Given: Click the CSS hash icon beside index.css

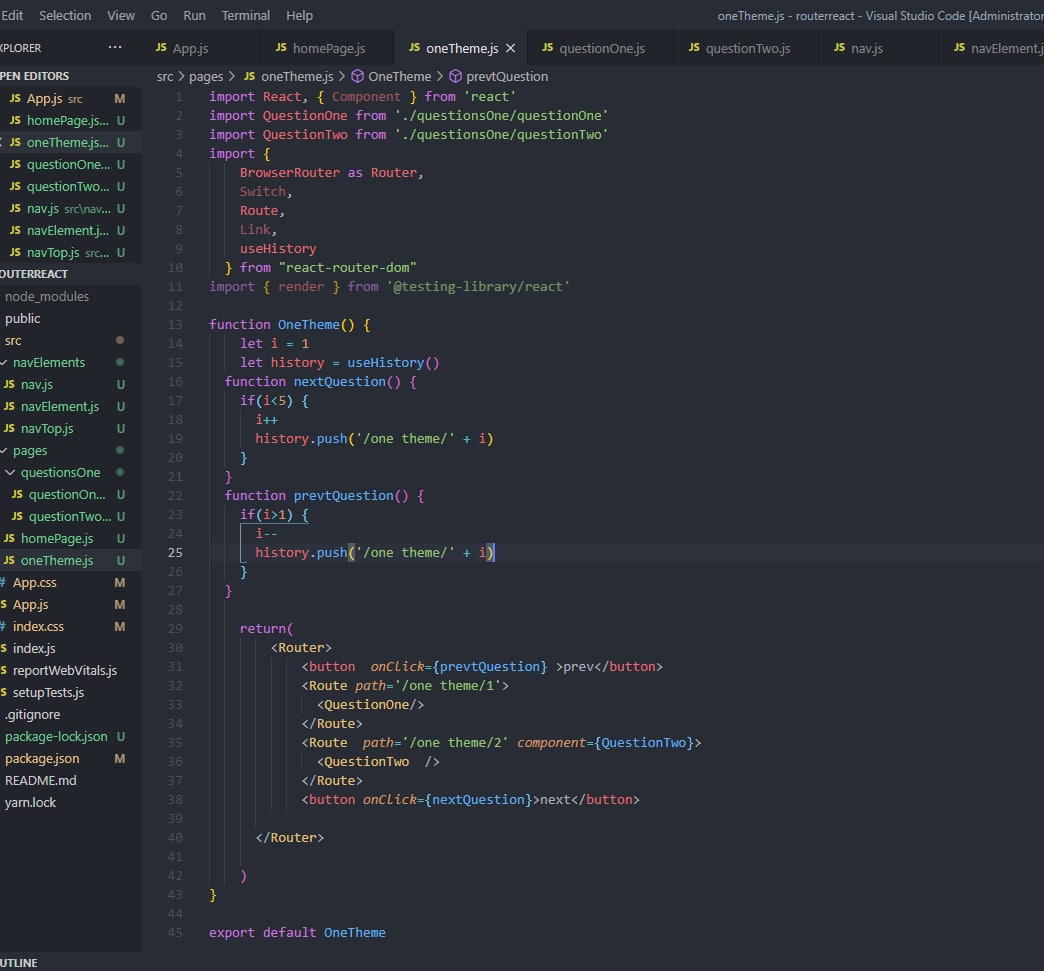Looking at the screenshot, I should 3,626.
